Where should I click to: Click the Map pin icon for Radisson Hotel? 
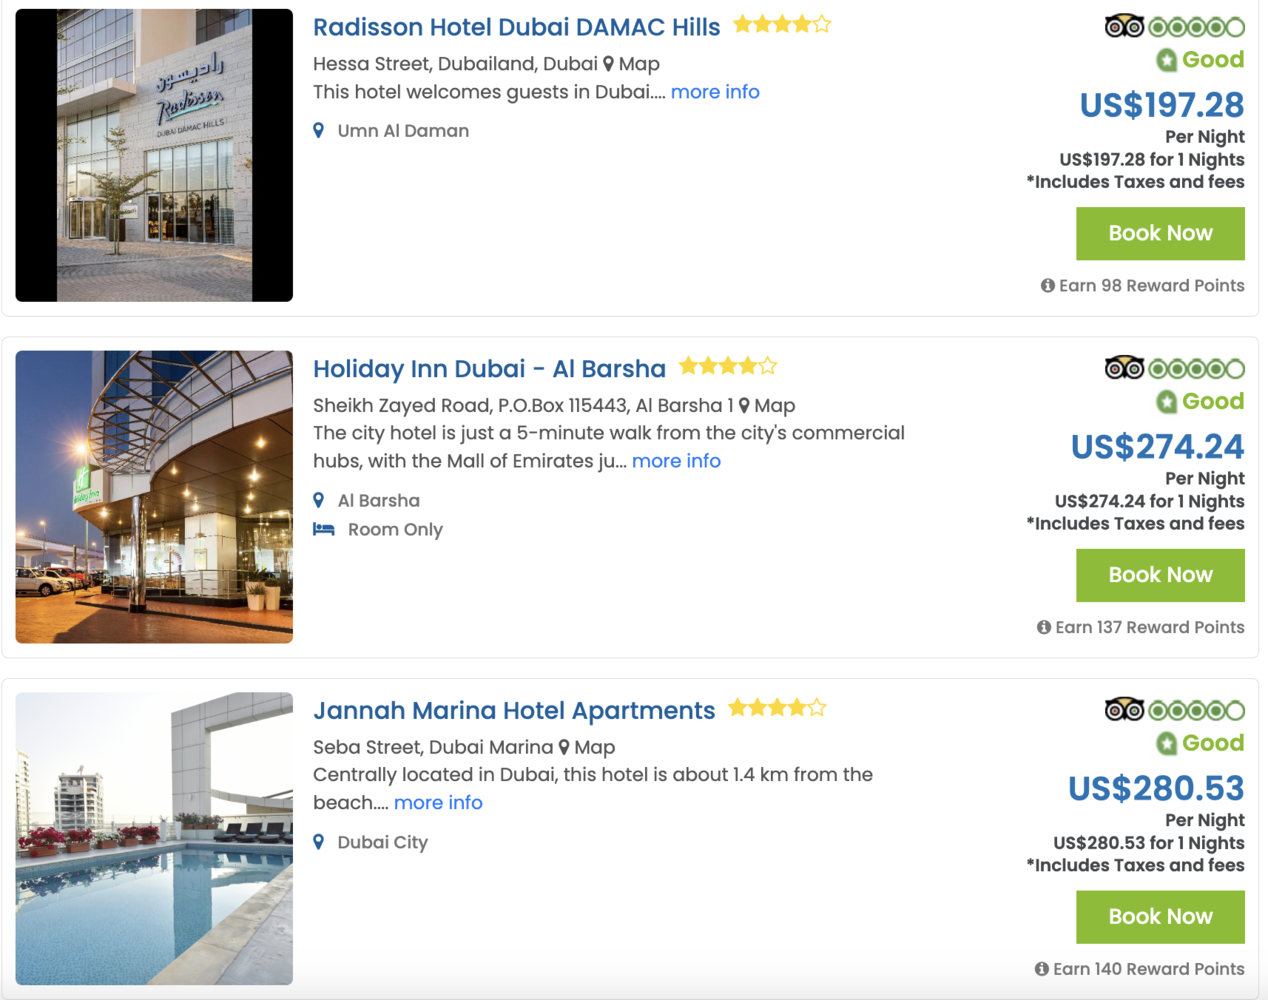pyautogui.click(x=608, y=64)
